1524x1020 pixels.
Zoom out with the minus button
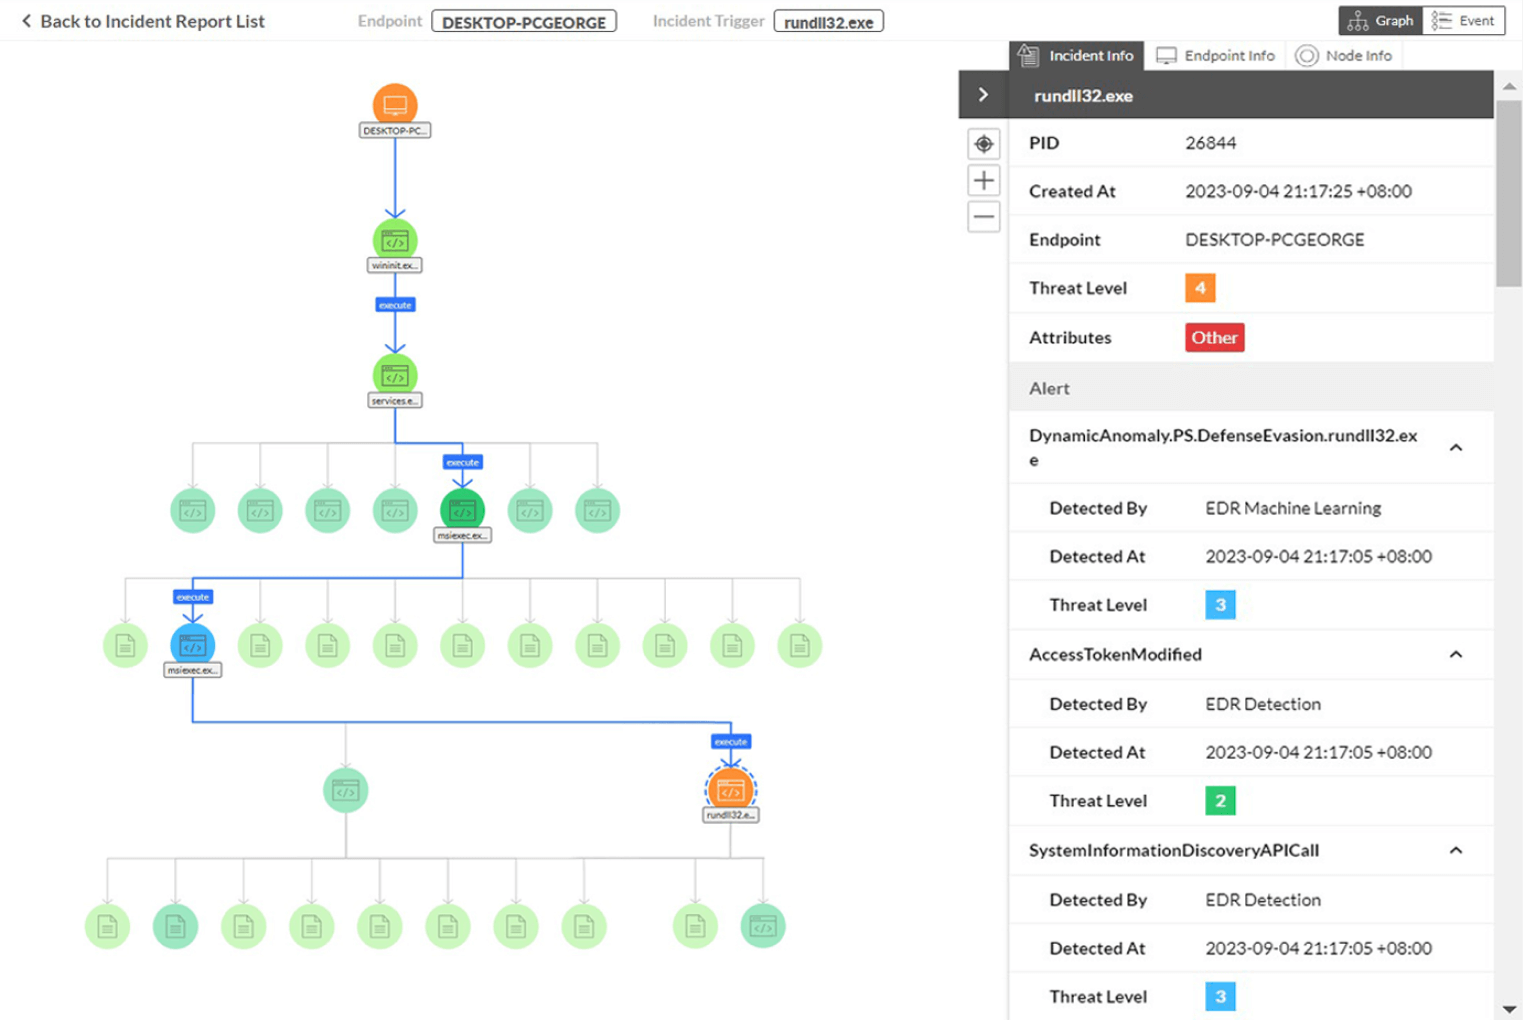(x=984, y=217)
